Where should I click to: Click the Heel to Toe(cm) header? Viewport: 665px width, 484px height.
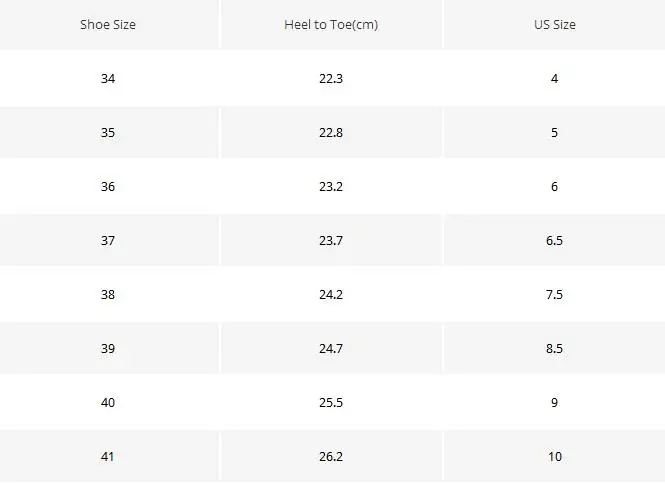(331, 25)
